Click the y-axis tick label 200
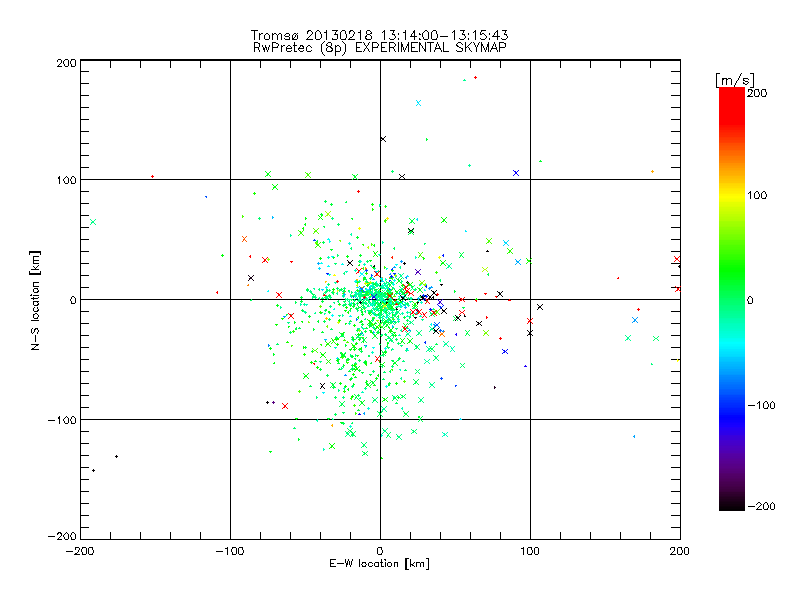 (x=66, y=63)
